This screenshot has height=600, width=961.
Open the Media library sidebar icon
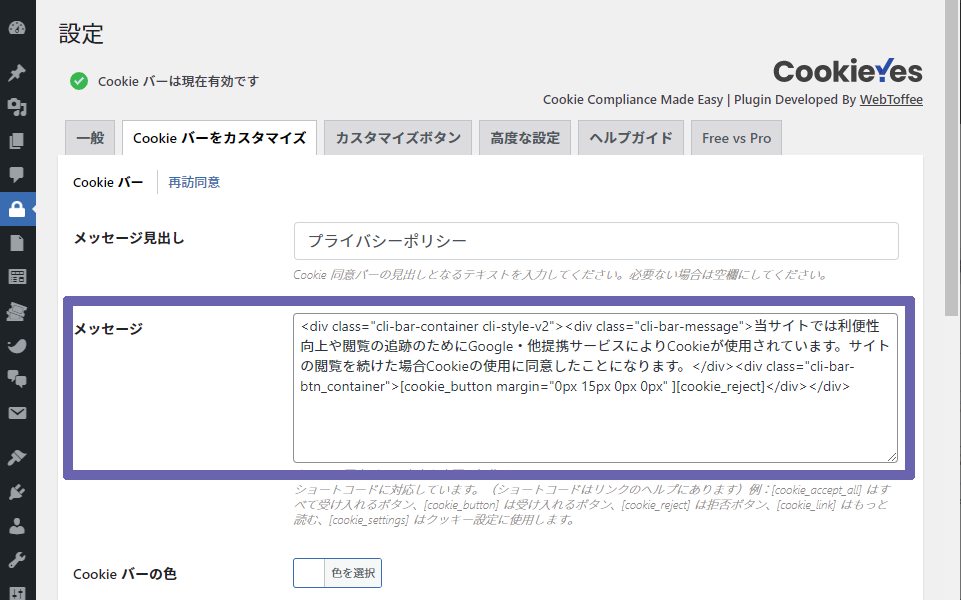click(17, 107)
